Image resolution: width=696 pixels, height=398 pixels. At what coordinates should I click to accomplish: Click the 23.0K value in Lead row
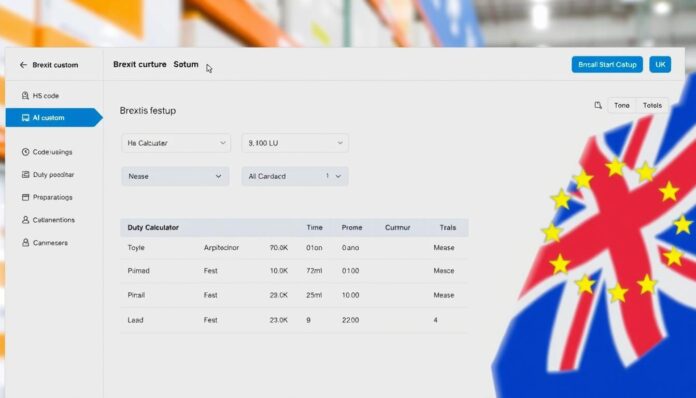pyautogui.click(x=278, y=320)
